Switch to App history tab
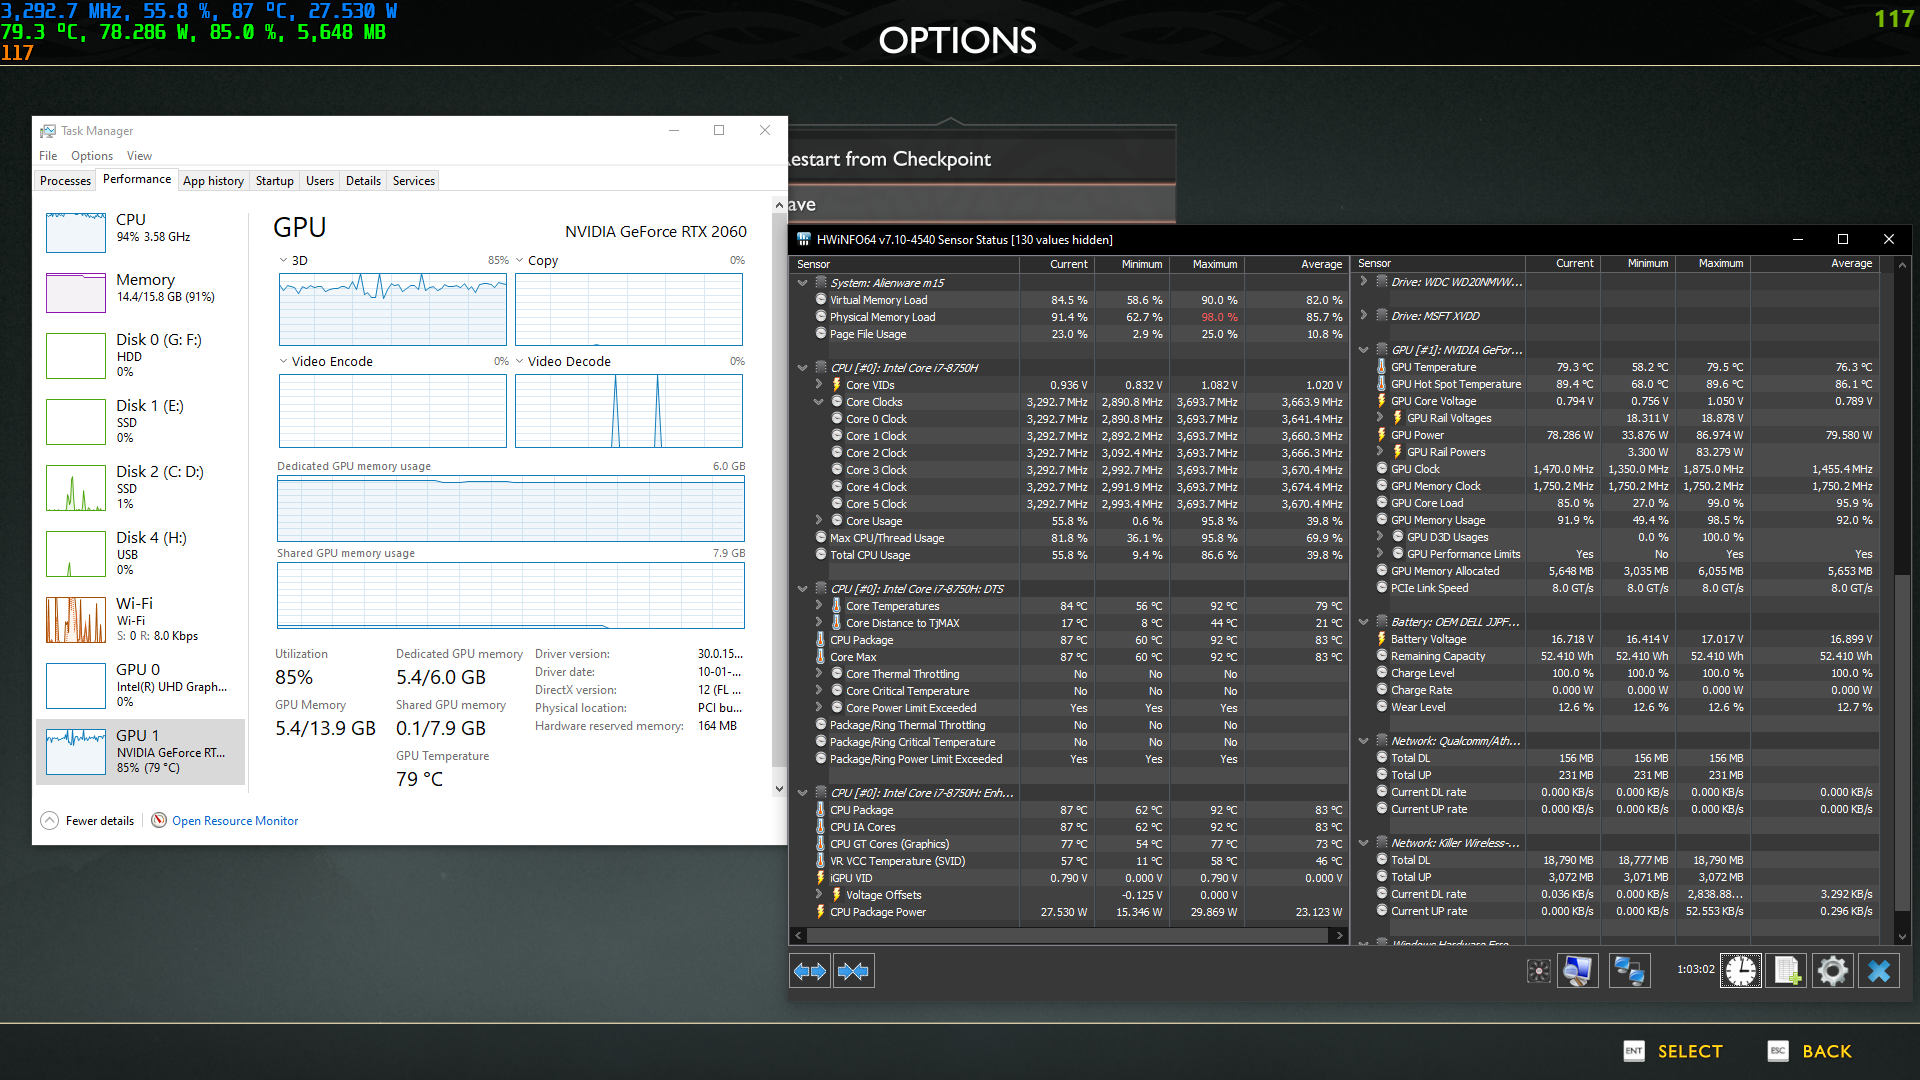This screenshot has width=1920, height=1080. tap(213, 181)
